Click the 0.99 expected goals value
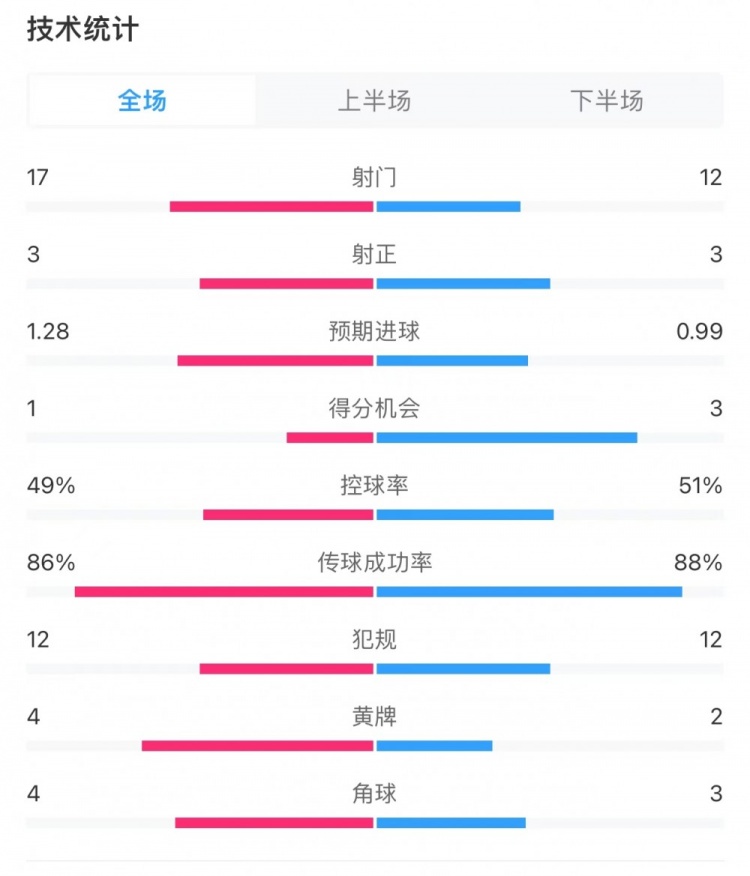Image resolution: width=750 pixels, height=876 pixels. 699,331
